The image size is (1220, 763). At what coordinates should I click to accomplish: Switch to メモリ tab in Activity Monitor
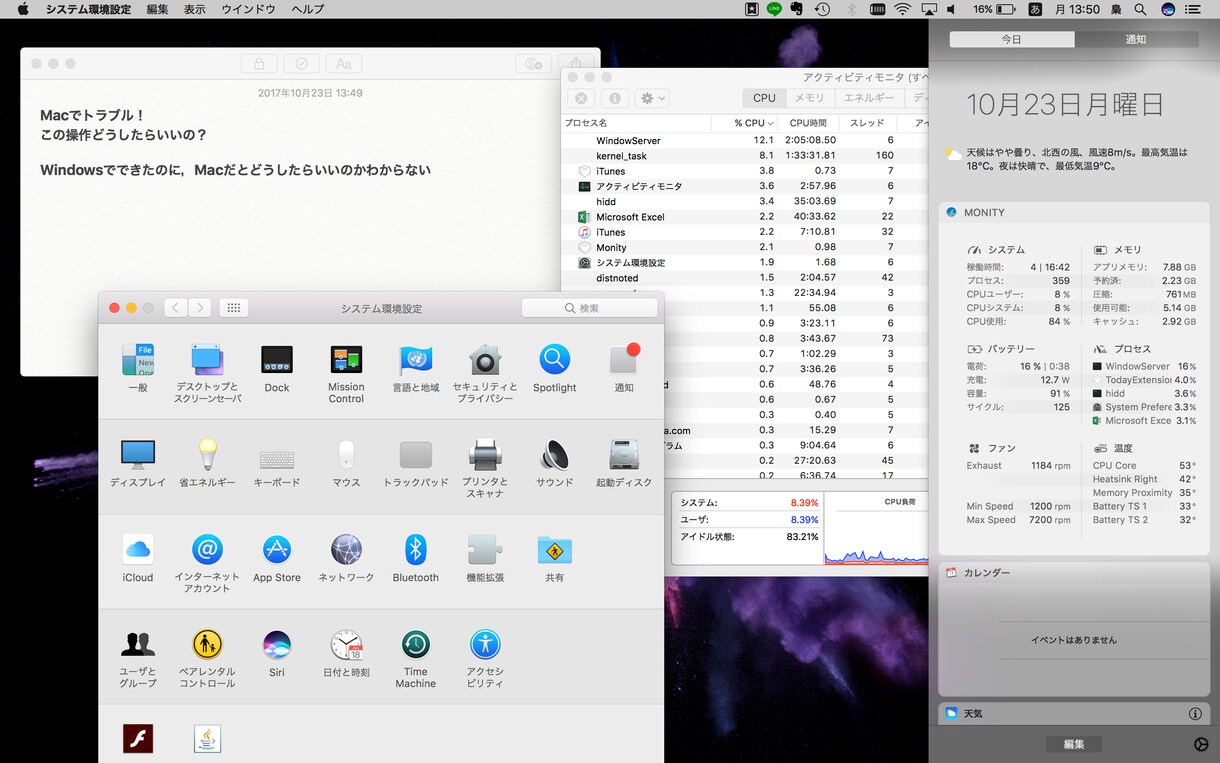click(810, 98)
